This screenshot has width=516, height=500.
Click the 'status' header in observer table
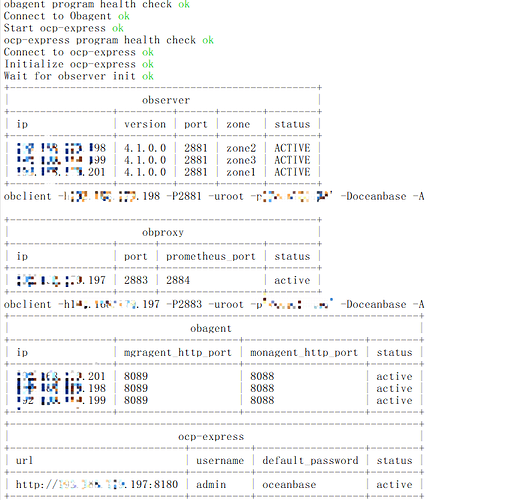coord(292,124)
